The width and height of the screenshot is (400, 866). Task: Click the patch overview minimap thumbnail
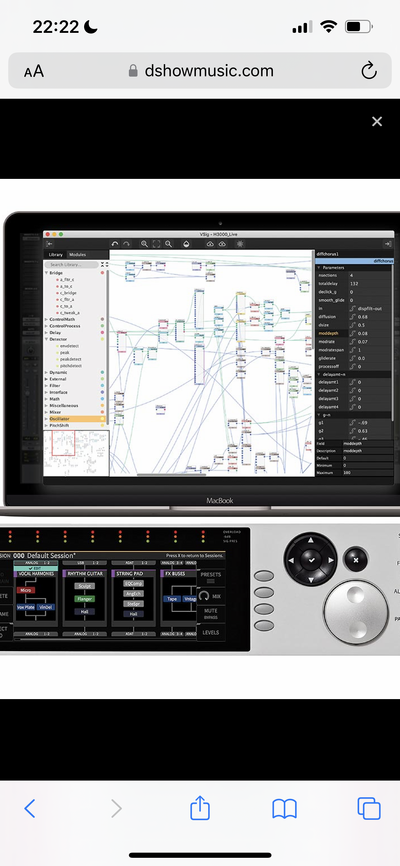[x=76, y=453]
